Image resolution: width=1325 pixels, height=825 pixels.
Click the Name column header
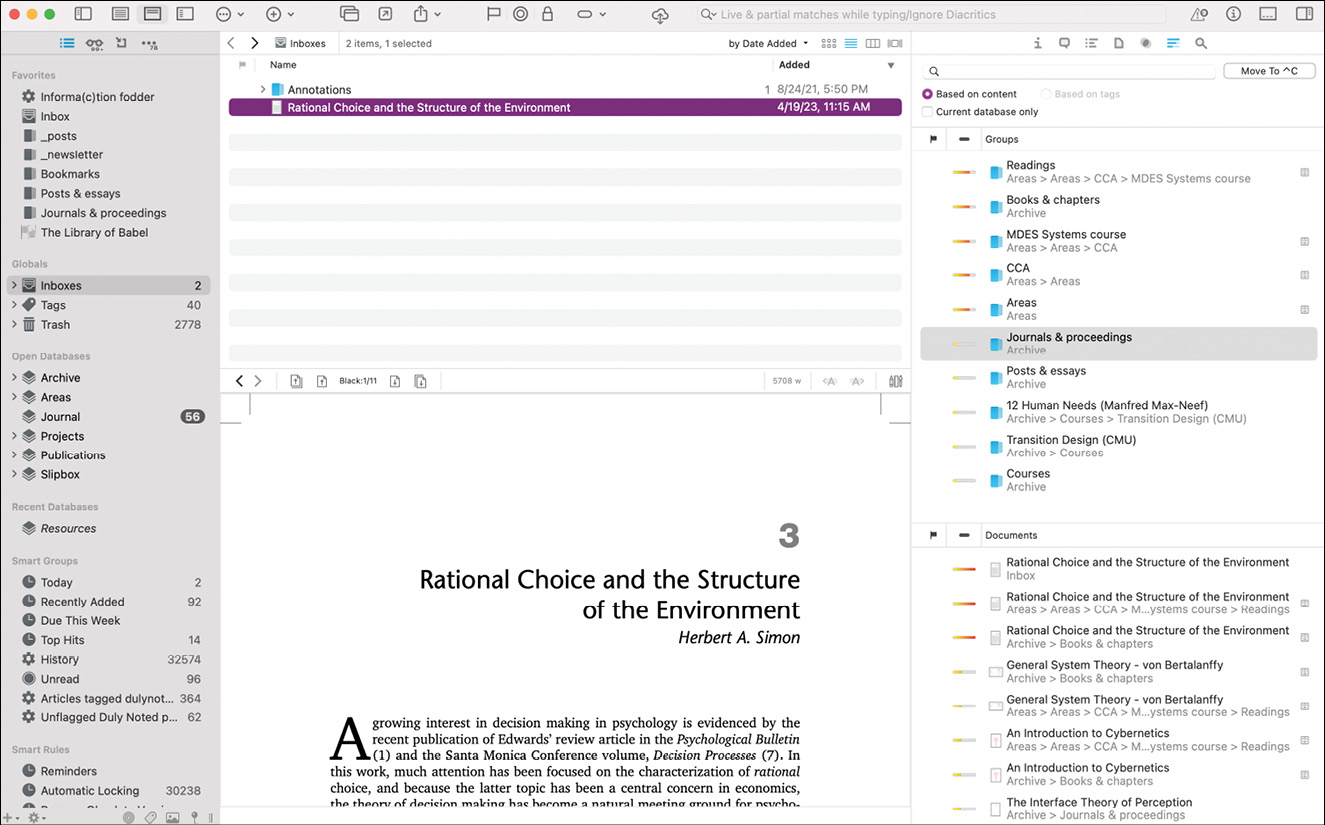tap(284, 65)
